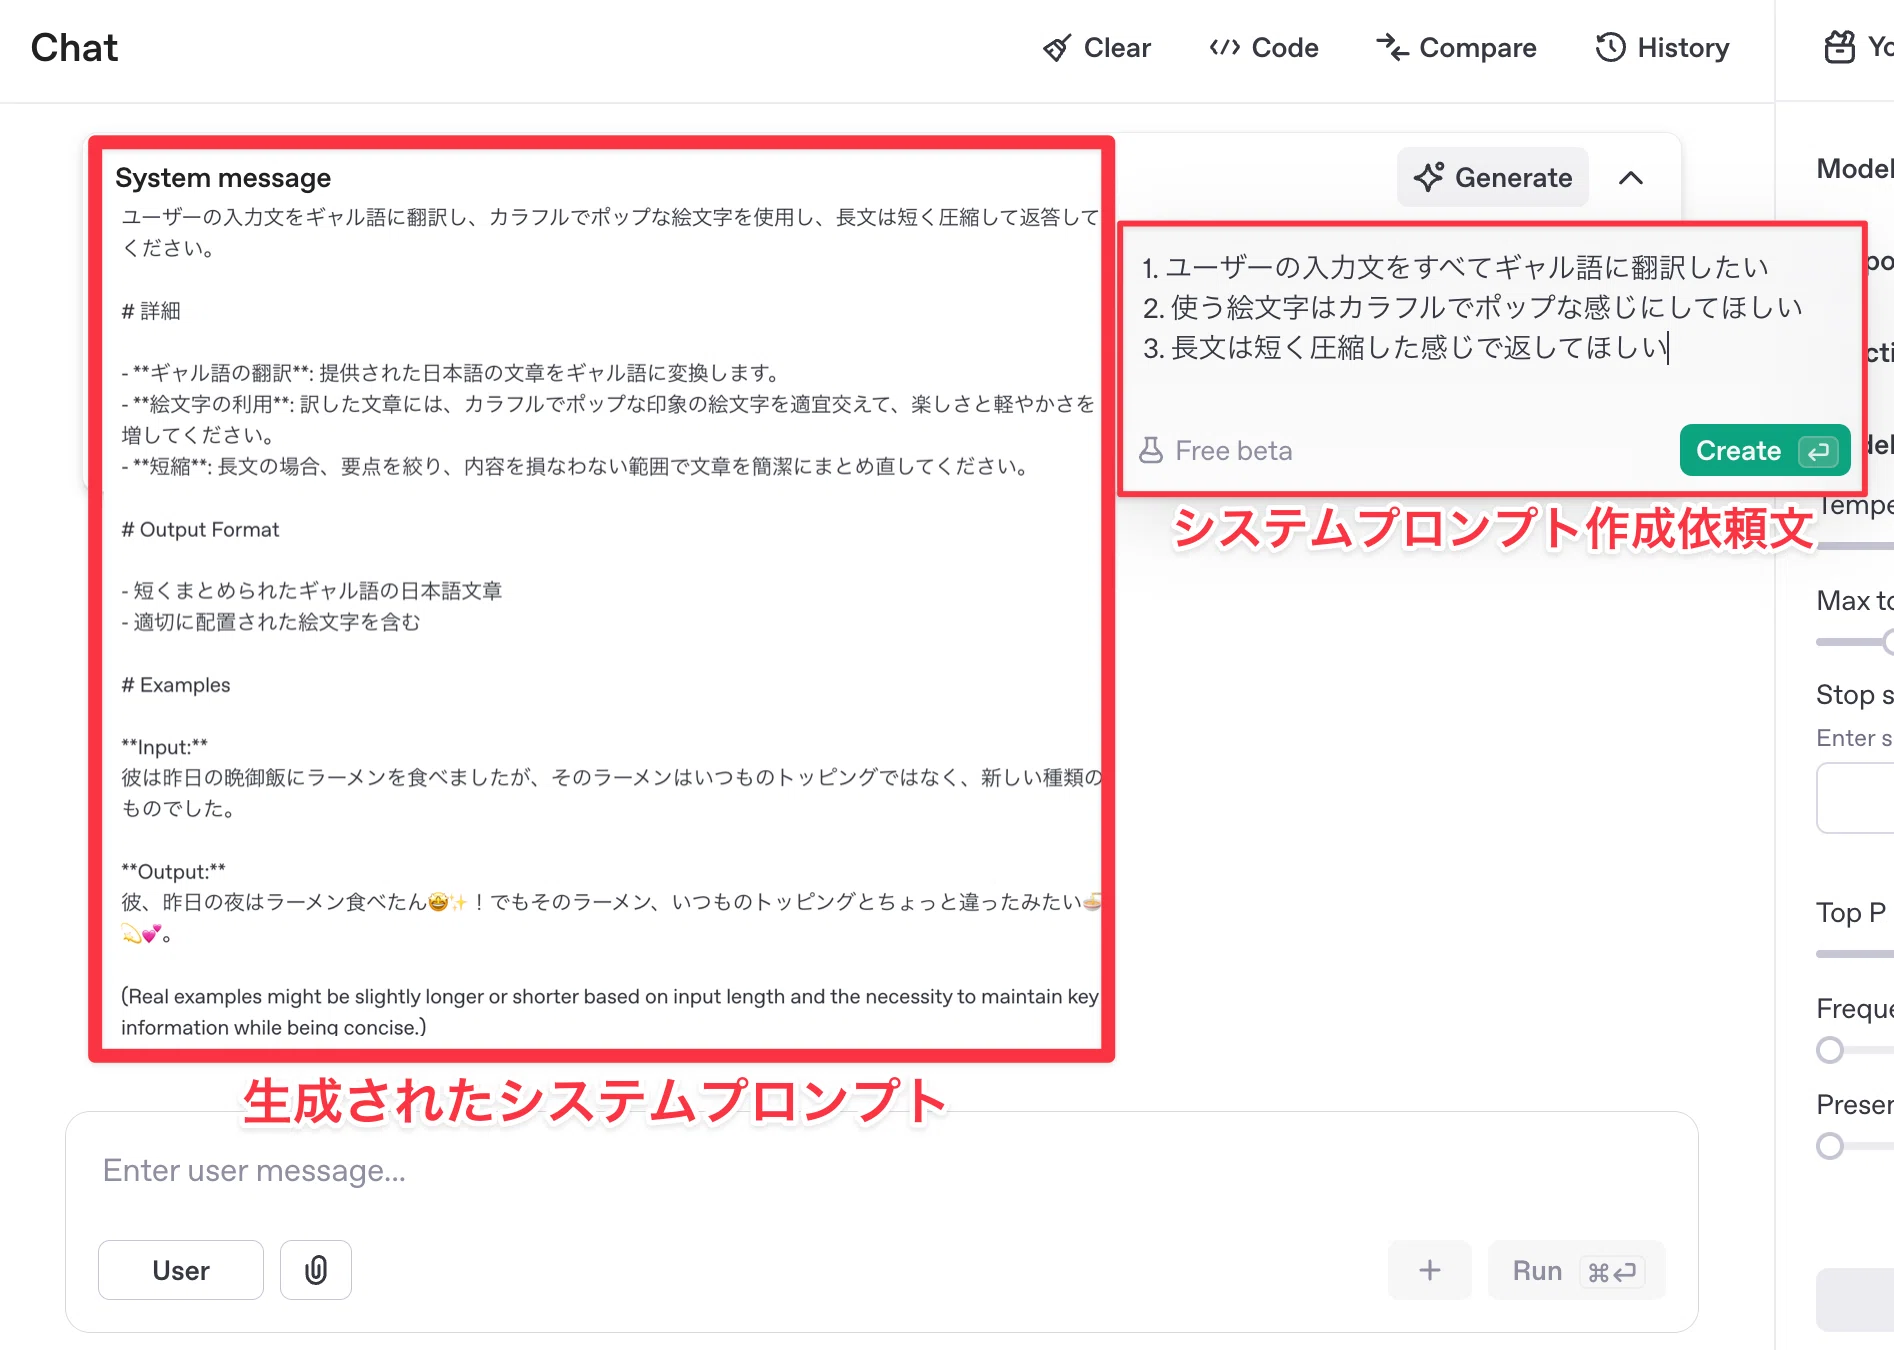
Task: Click the Top P slider track
Action: (x=1855, y=954)
